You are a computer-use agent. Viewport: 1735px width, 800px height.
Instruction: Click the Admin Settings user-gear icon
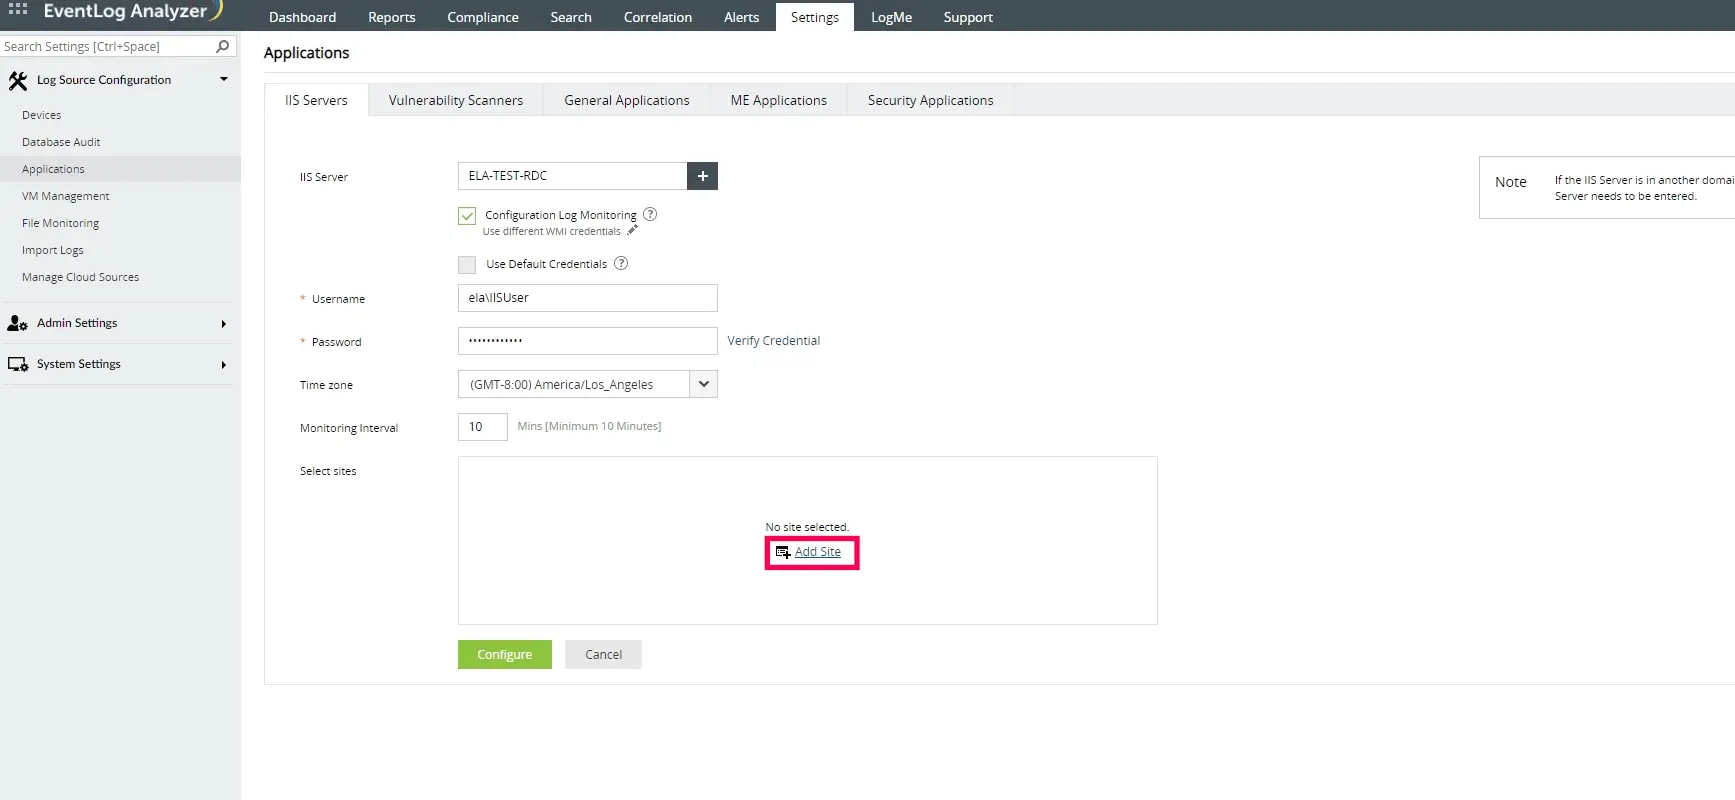(17, 323)
